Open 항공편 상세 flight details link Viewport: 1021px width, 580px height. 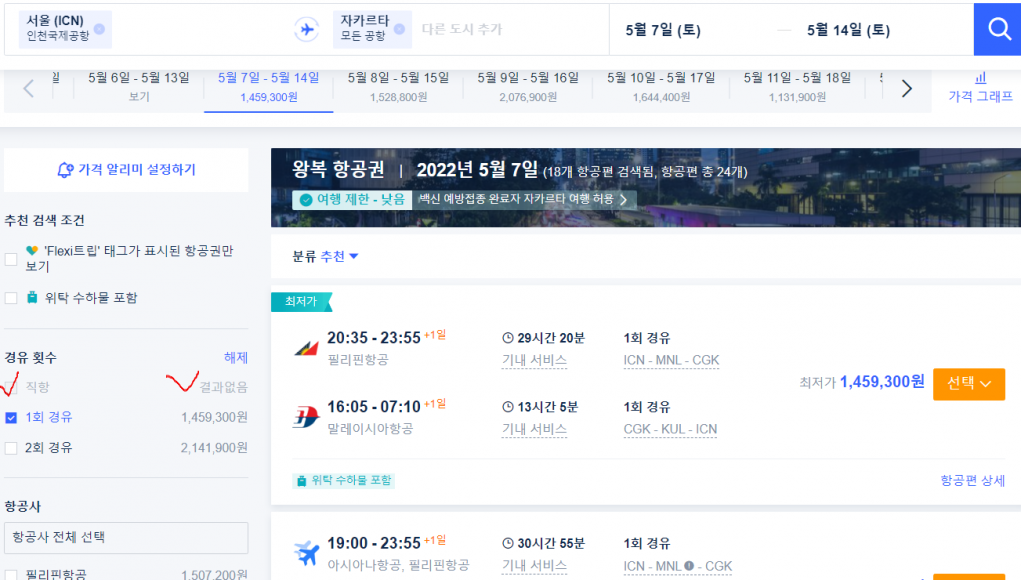pos(972,481)
